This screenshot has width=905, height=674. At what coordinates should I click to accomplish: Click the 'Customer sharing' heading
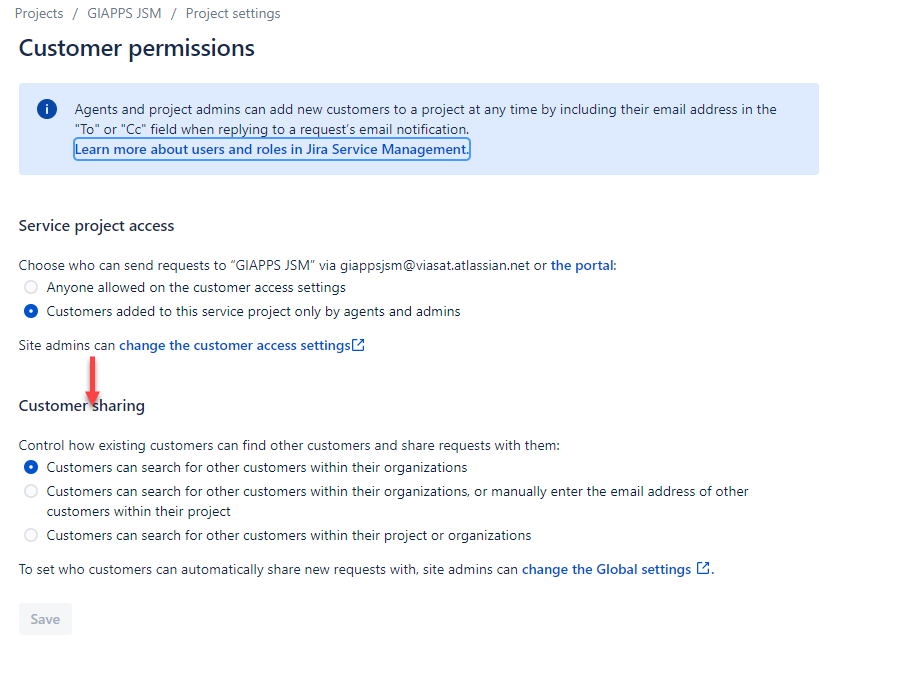point(81,406)
